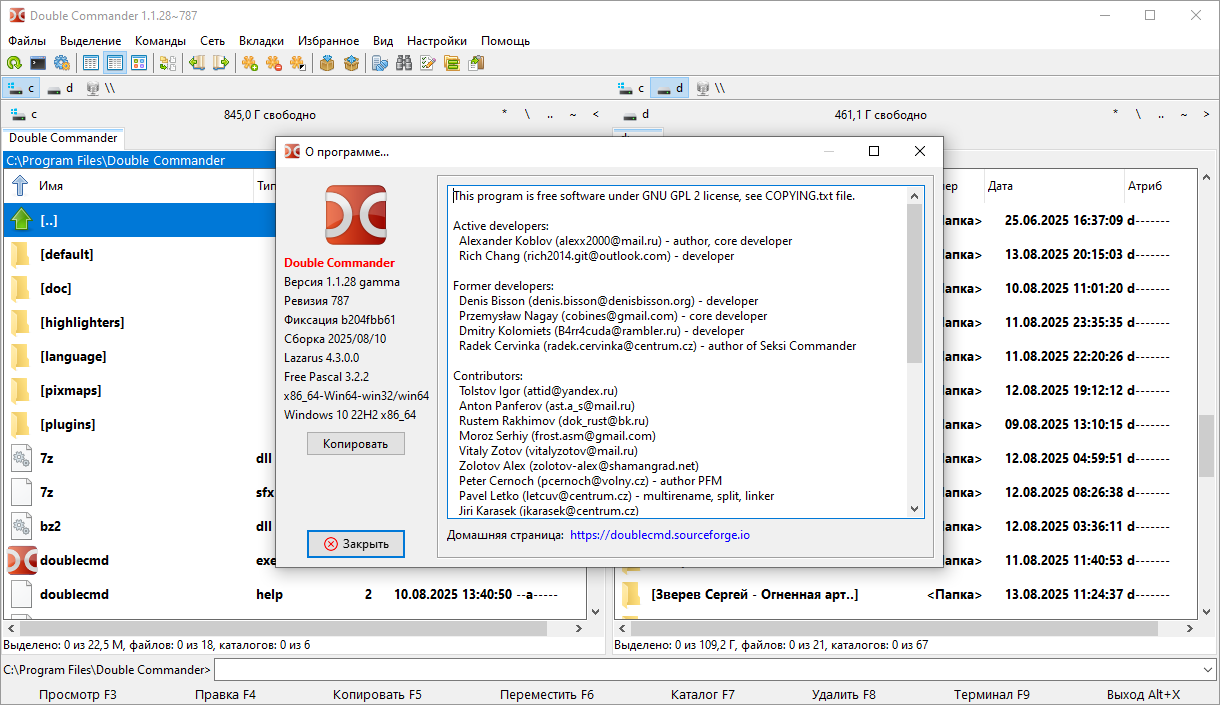Open network \\ button in left drive bar
Screen dimensions: 1220x705
click(100, 88)
